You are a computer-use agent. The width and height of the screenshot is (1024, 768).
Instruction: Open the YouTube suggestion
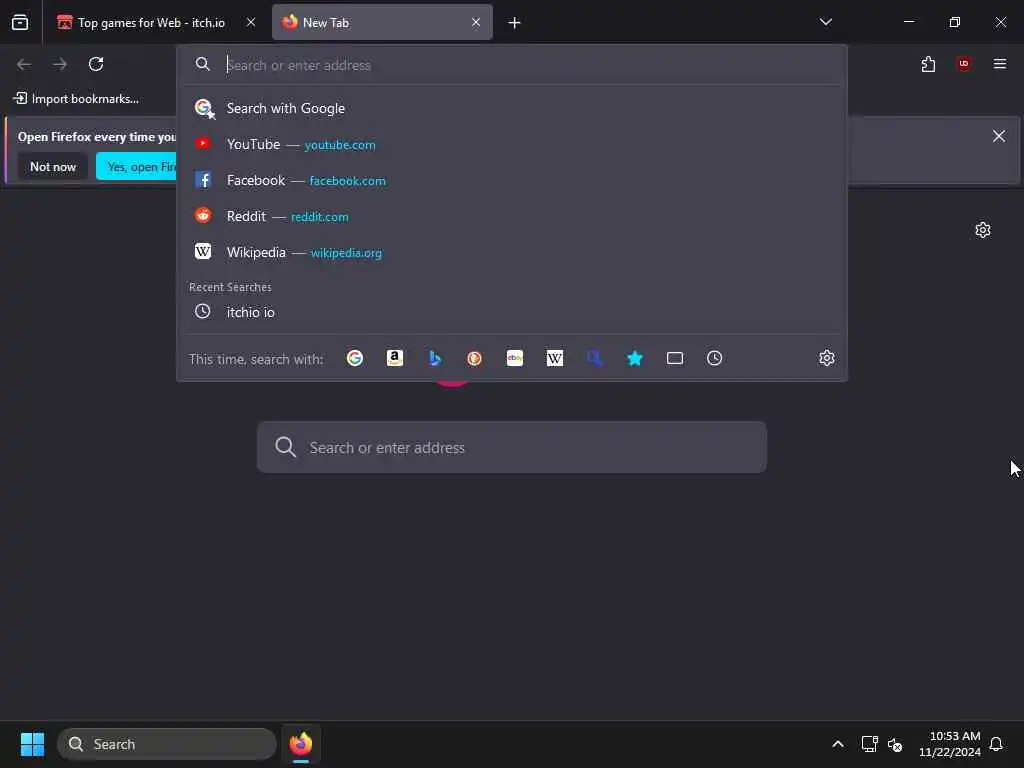pos(512,144)
